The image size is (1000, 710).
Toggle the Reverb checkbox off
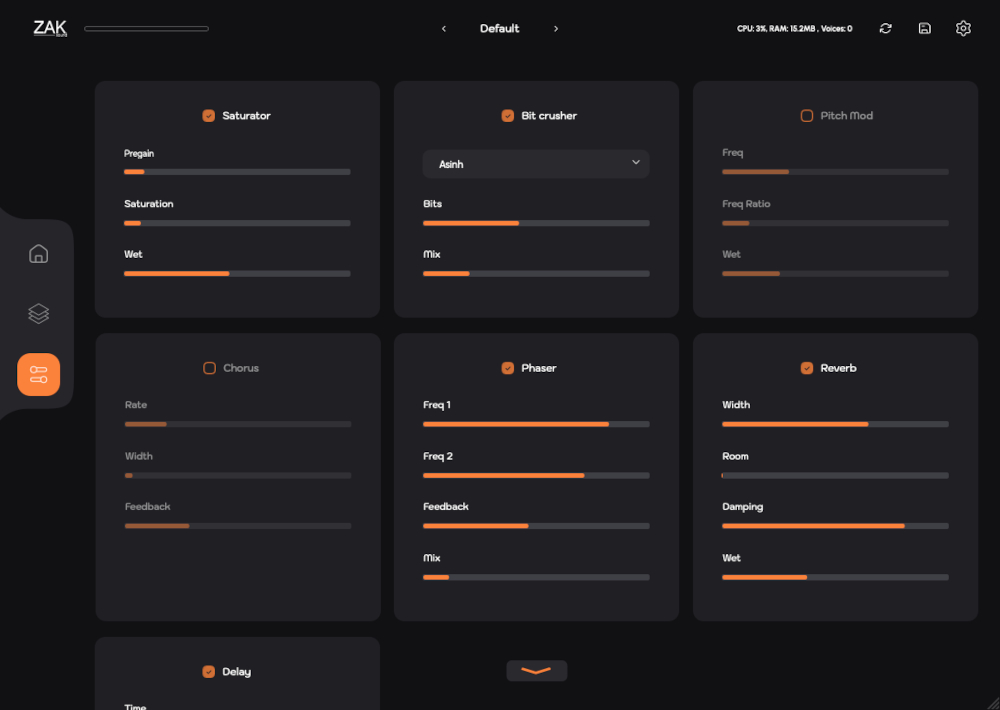point(807,368)
